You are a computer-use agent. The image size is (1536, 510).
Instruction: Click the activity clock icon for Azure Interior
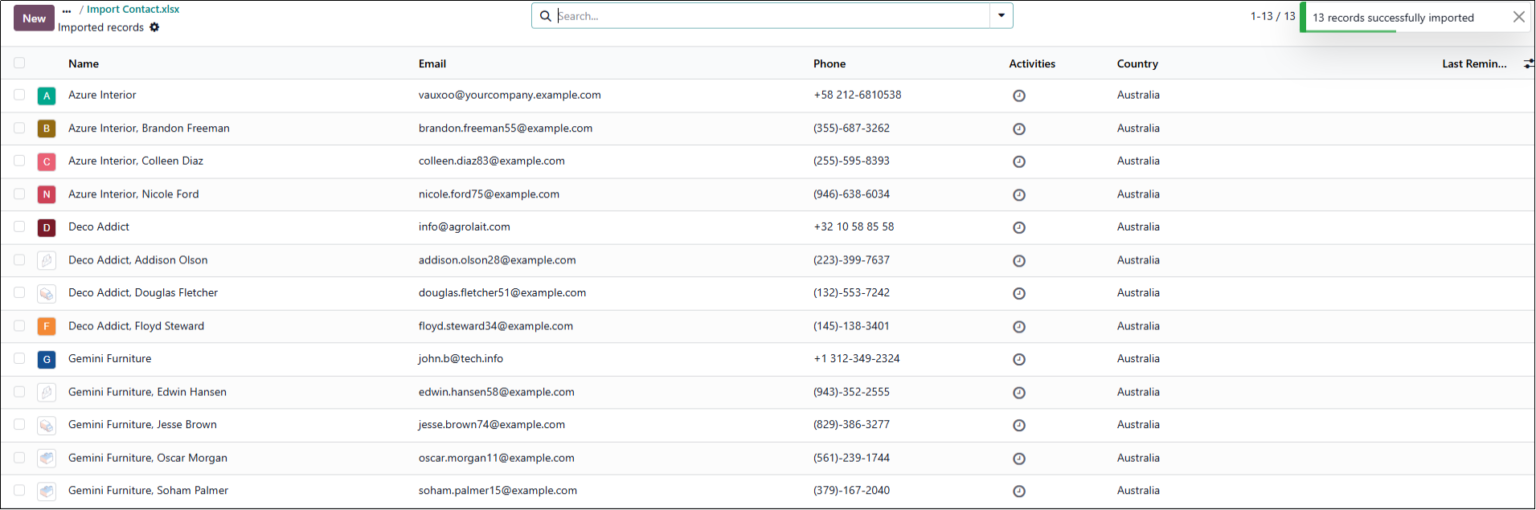(1019, 96)
